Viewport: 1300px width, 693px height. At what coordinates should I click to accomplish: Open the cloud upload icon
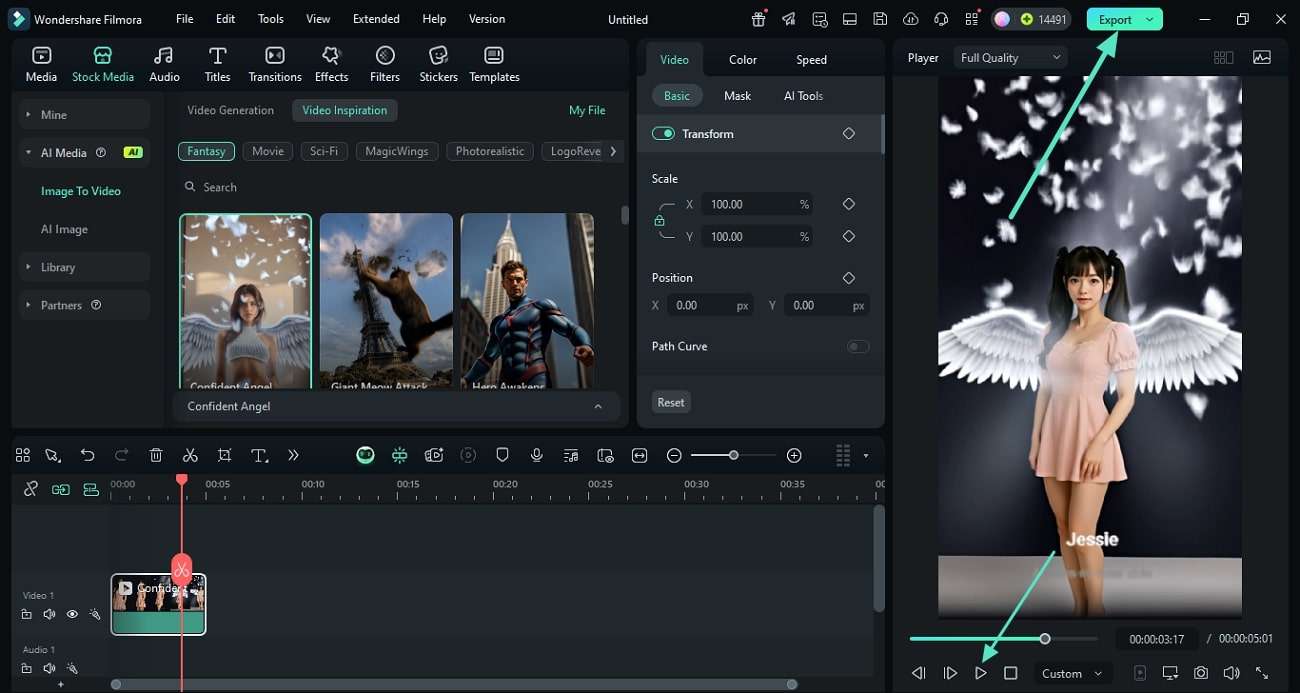[910, 19]
